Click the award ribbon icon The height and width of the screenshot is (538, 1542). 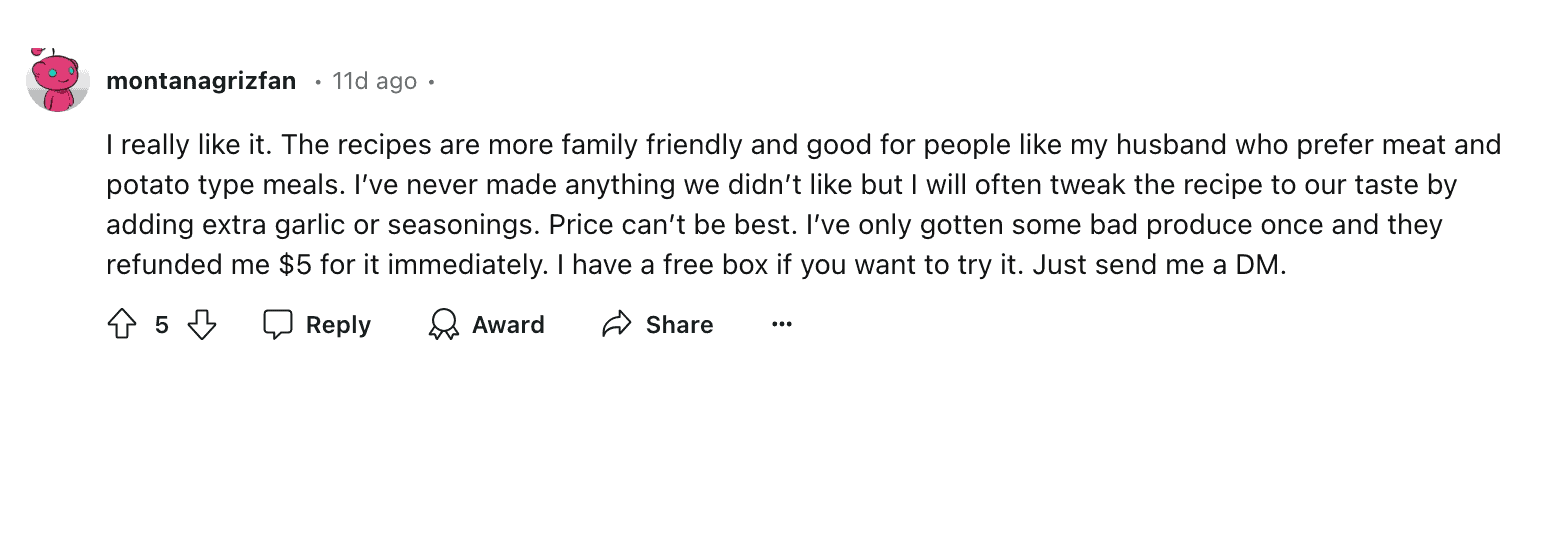click(442, 324)
